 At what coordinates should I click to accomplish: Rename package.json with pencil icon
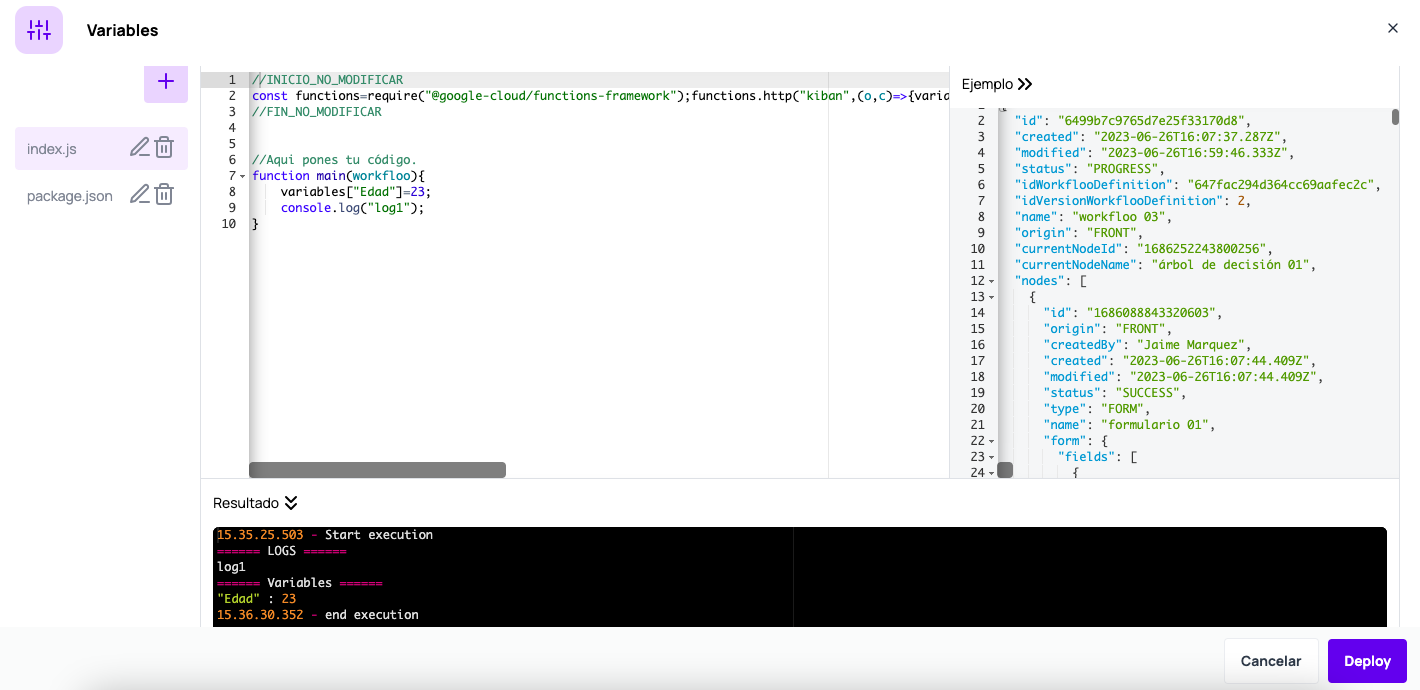click(140, 195)
